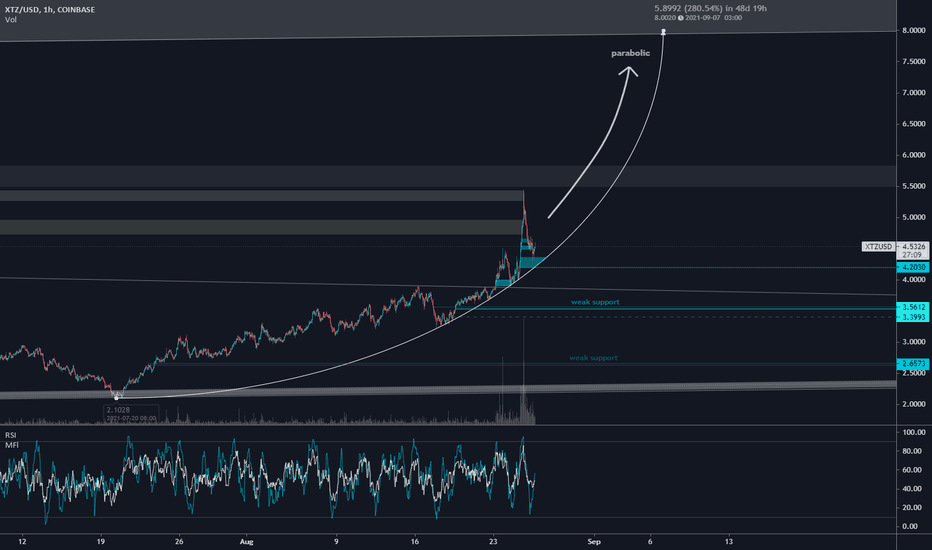Click the current price label 4.5326

click(x=914, y=246)
